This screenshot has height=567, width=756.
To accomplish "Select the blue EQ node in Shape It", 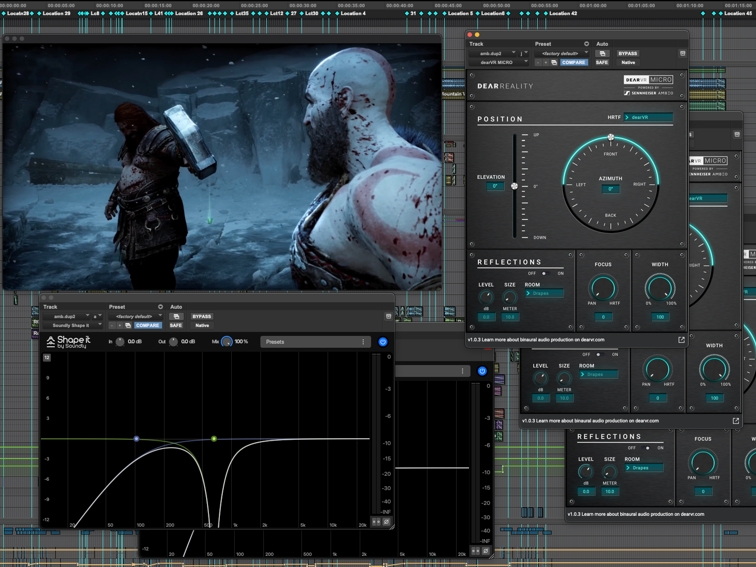I will click(x=136, y=439).
